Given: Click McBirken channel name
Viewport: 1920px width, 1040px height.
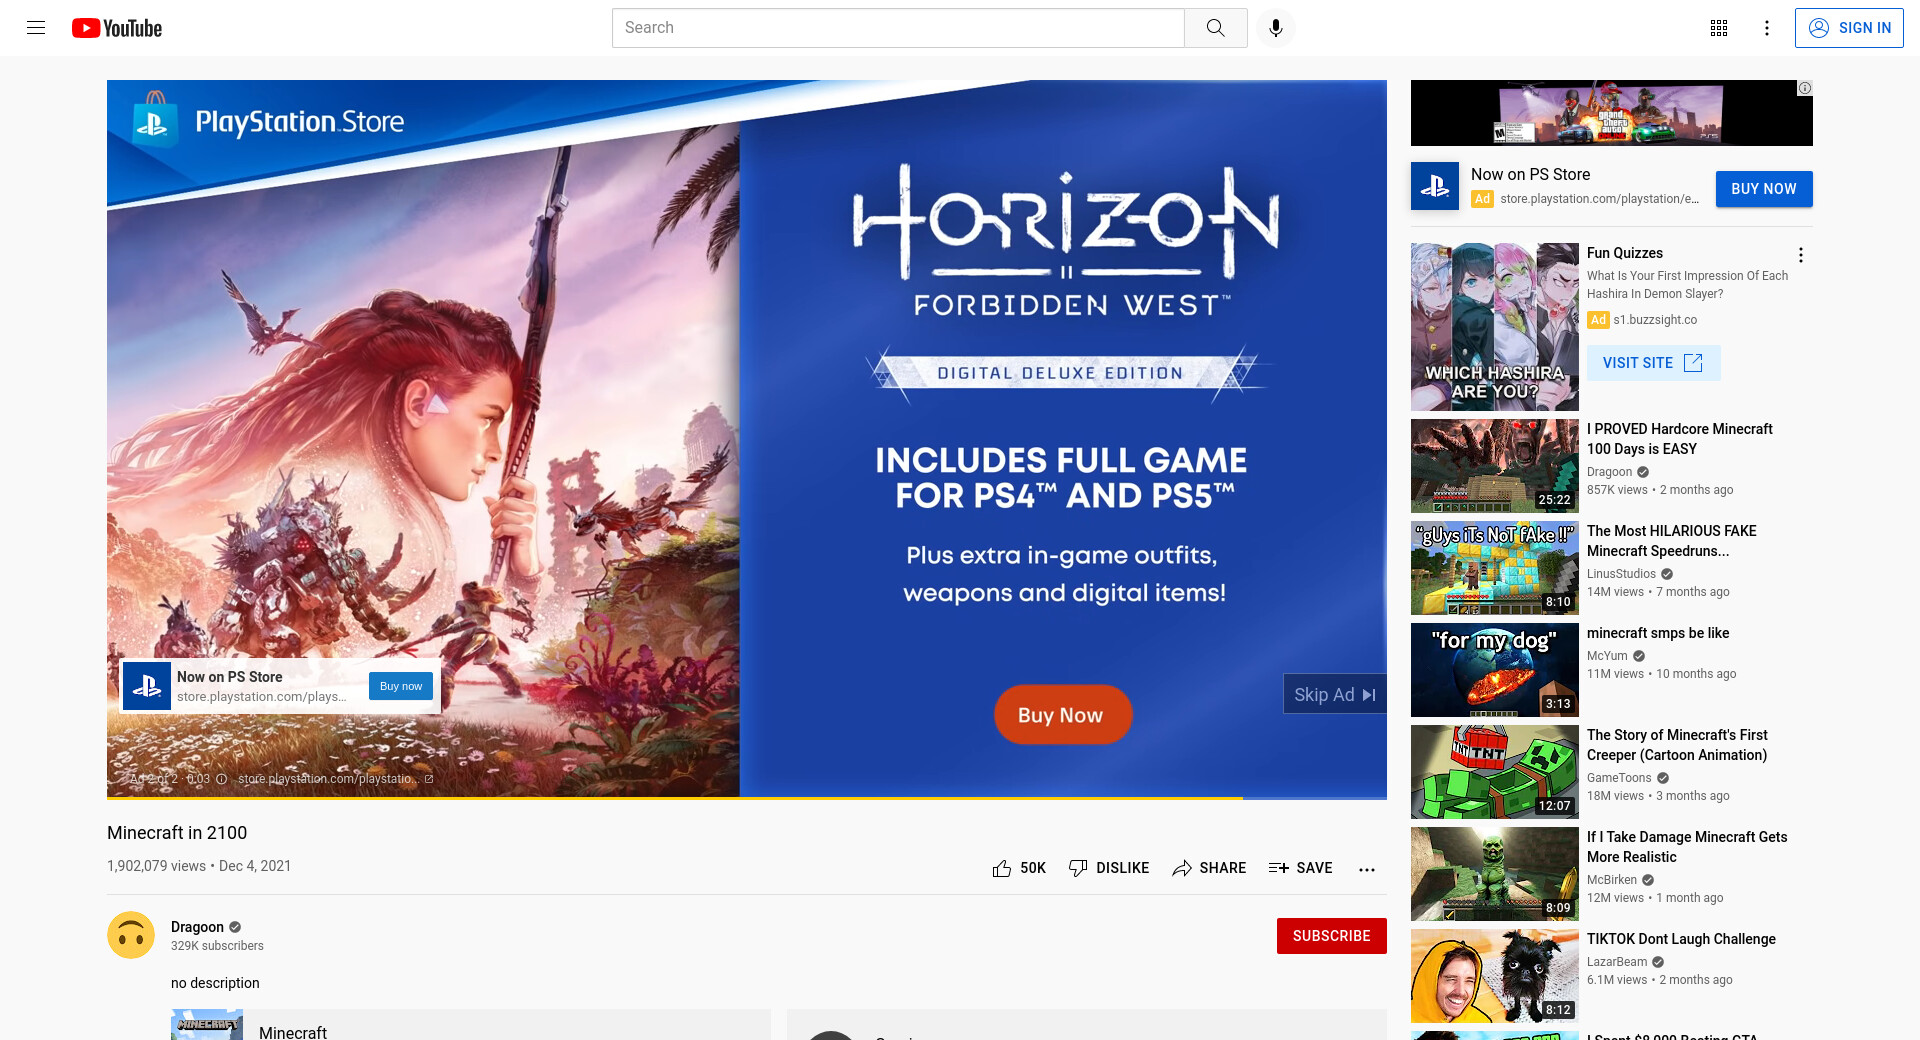Looking at the screenshot, I should pyautogui.click(x=1612, y=880).
